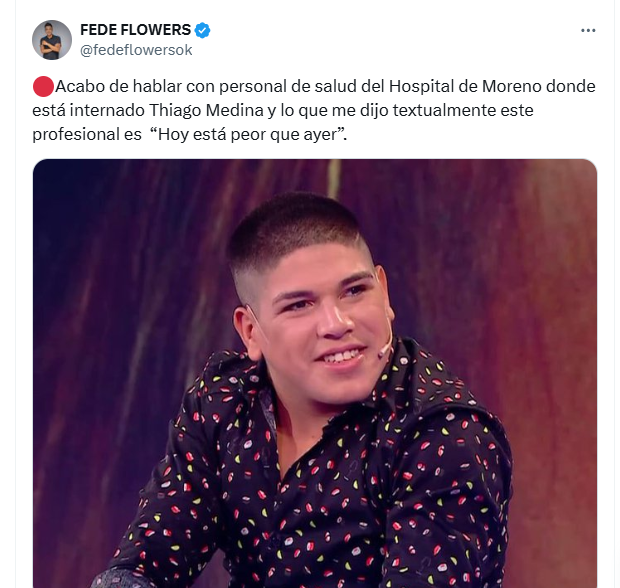Click the word "donde" ending the first line
The width and height of the screenshot is (620, 588).
tap(571, 86)
